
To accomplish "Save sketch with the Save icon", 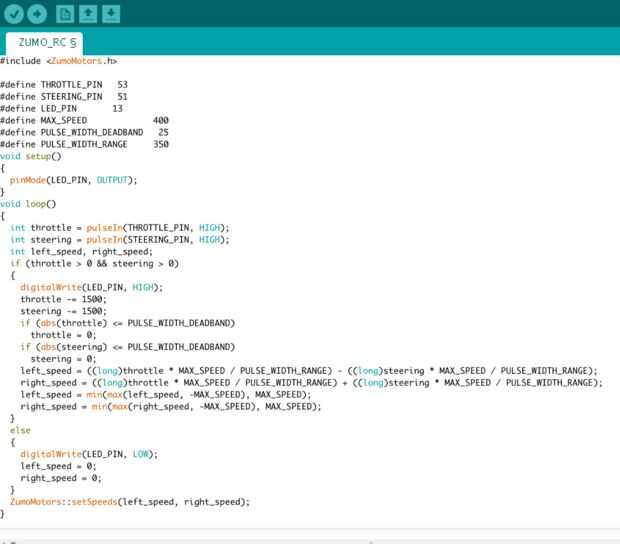I will point(111,14).
